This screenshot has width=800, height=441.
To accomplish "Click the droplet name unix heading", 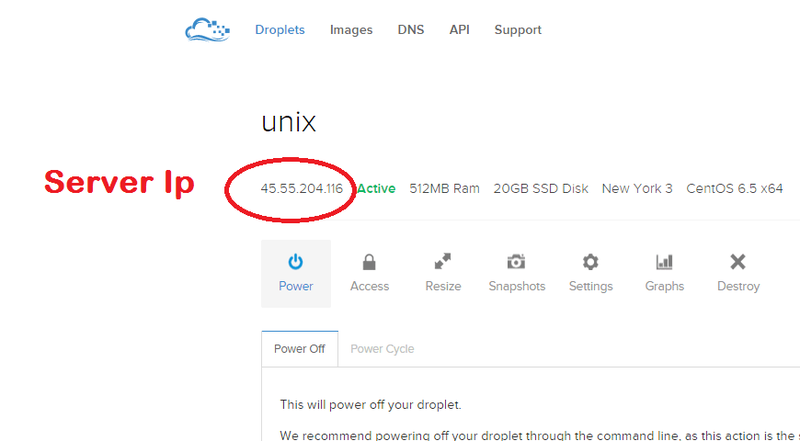I will coord(289,122).
